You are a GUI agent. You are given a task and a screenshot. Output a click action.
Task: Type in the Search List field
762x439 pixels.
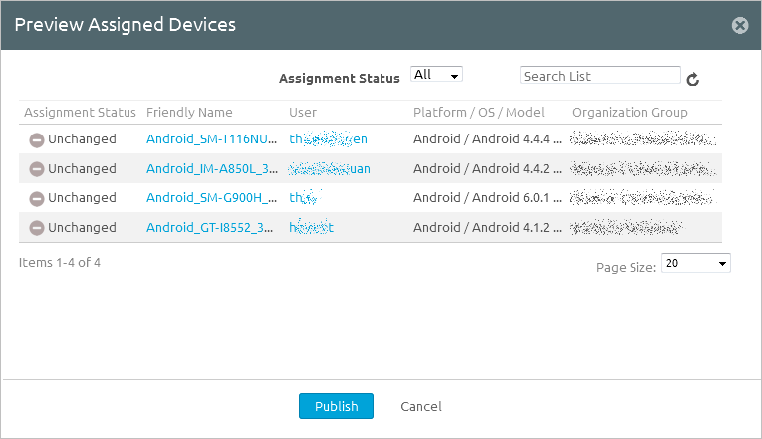click(x=600, y=76)
